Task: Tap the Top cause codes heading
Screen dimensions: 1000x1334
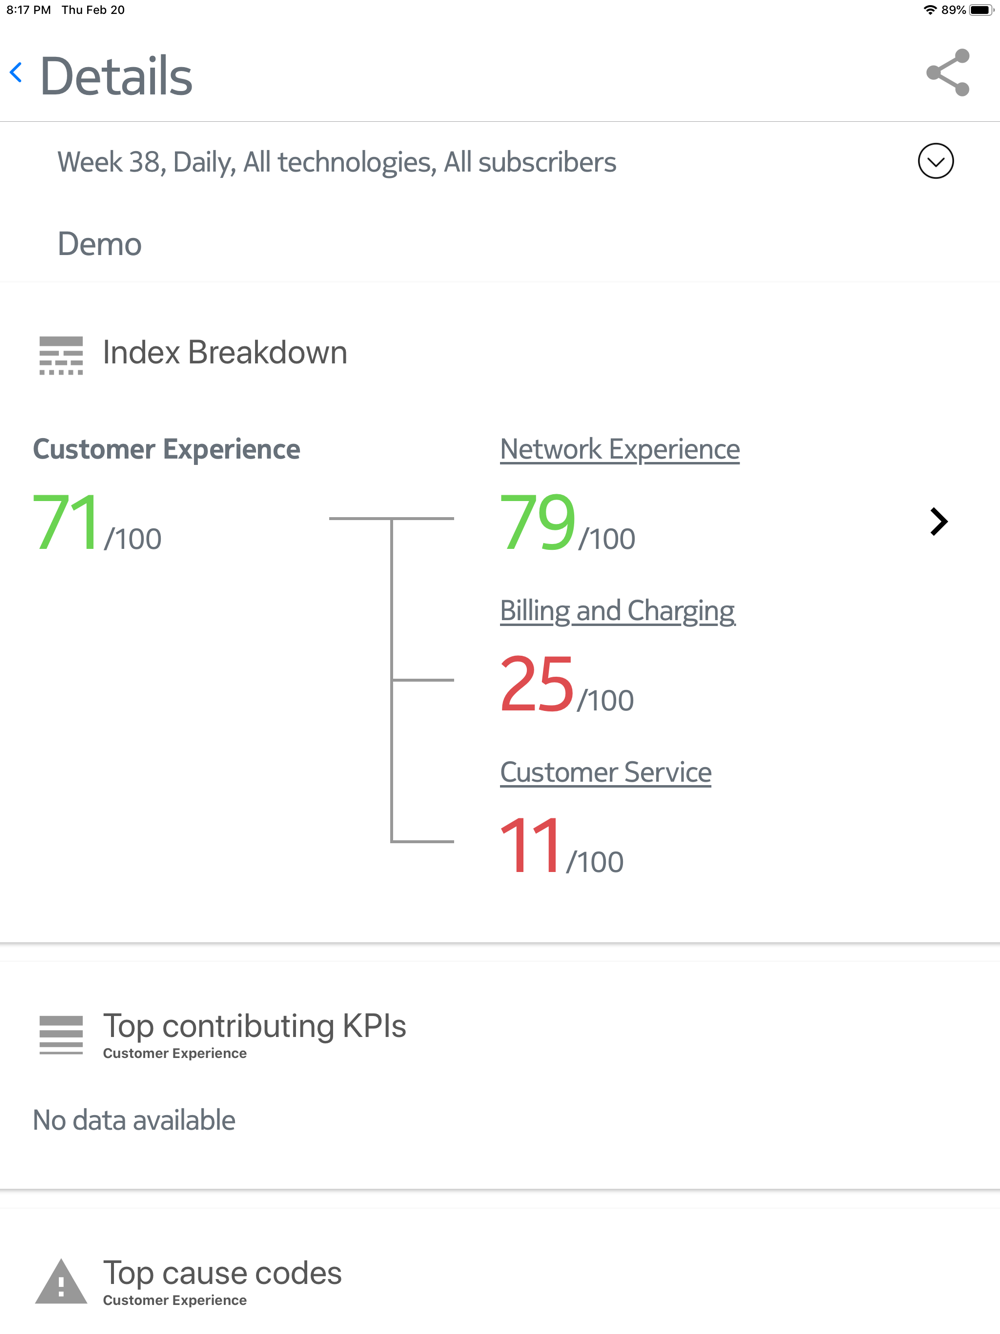Action: (222, 1273)
